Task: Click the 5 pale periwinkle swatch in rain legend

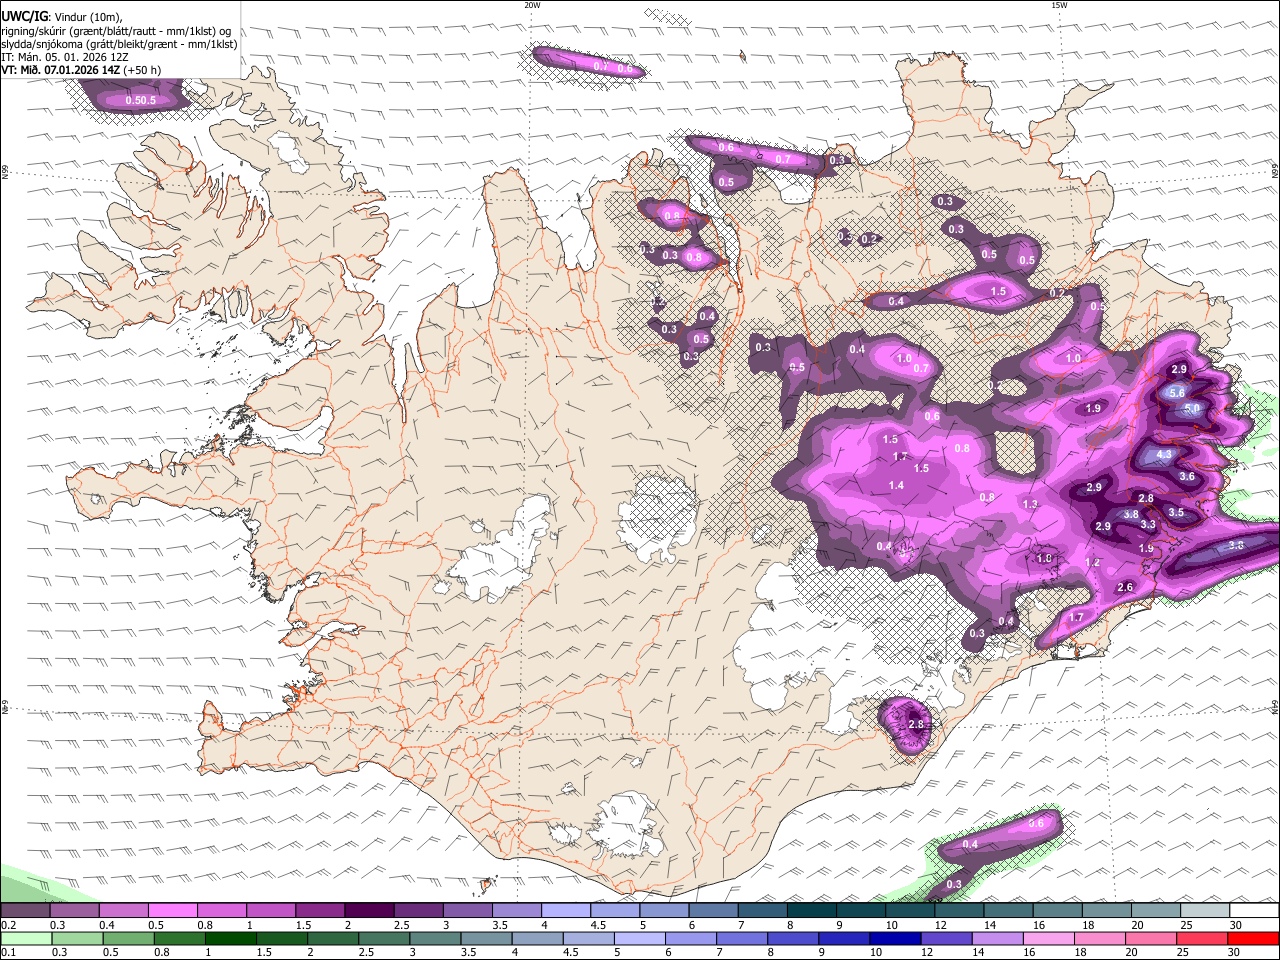Action: (x=639, y=938)
